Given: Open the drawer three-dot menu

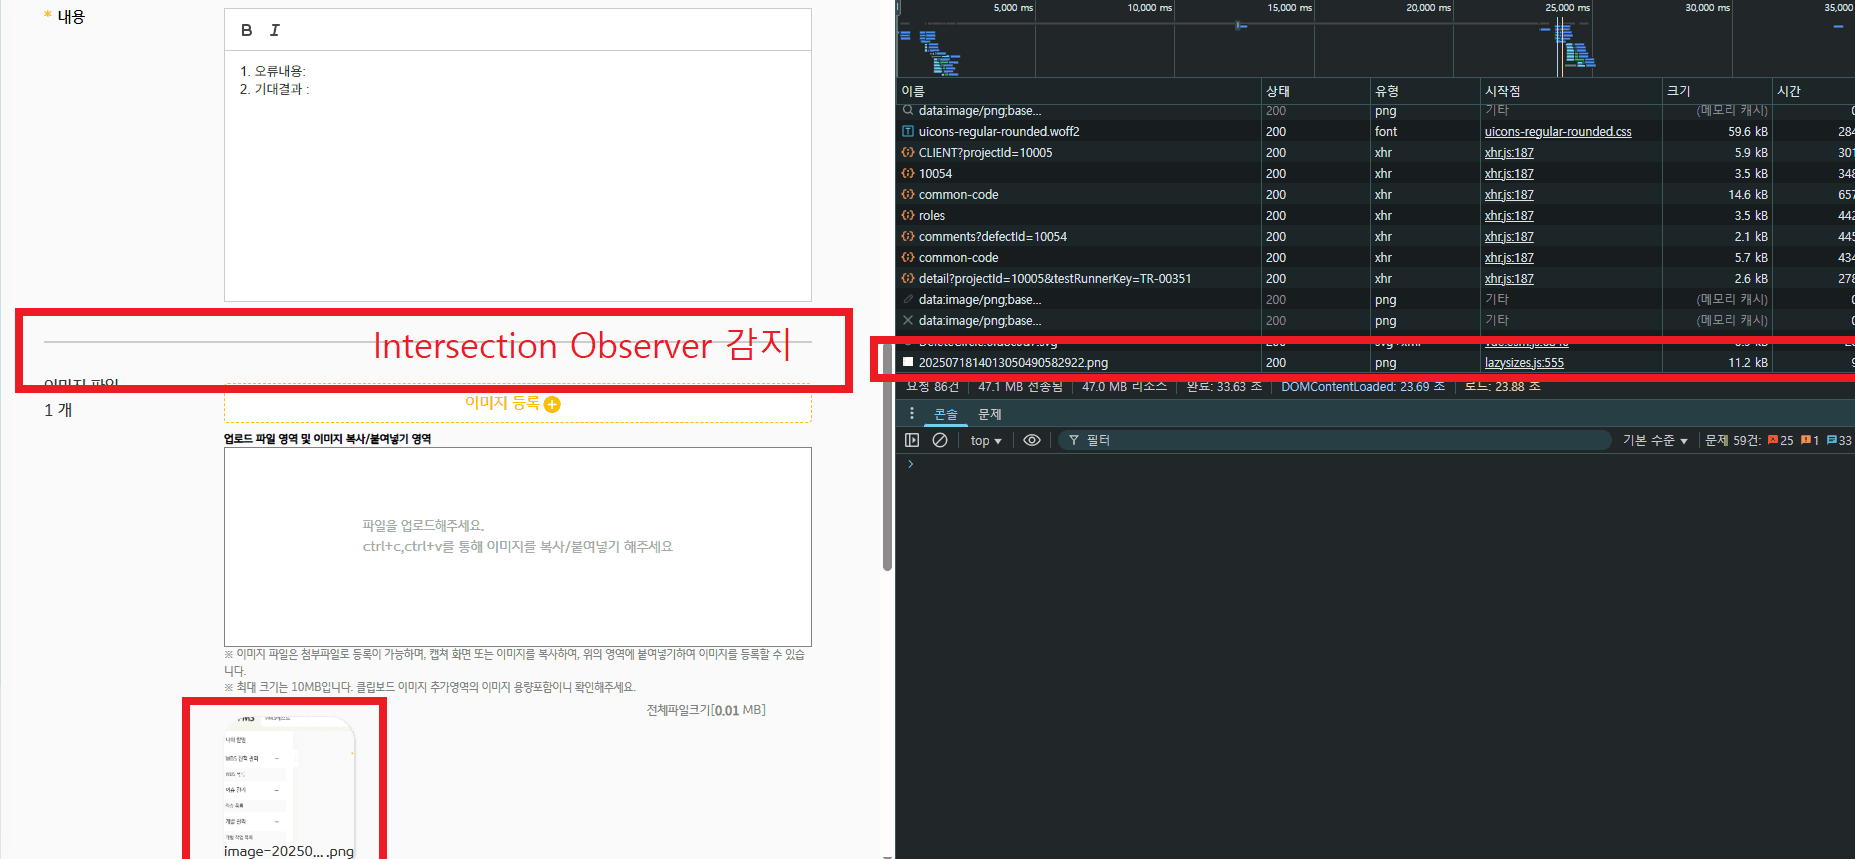Looking at the screenshot, I should click(911, 413).
